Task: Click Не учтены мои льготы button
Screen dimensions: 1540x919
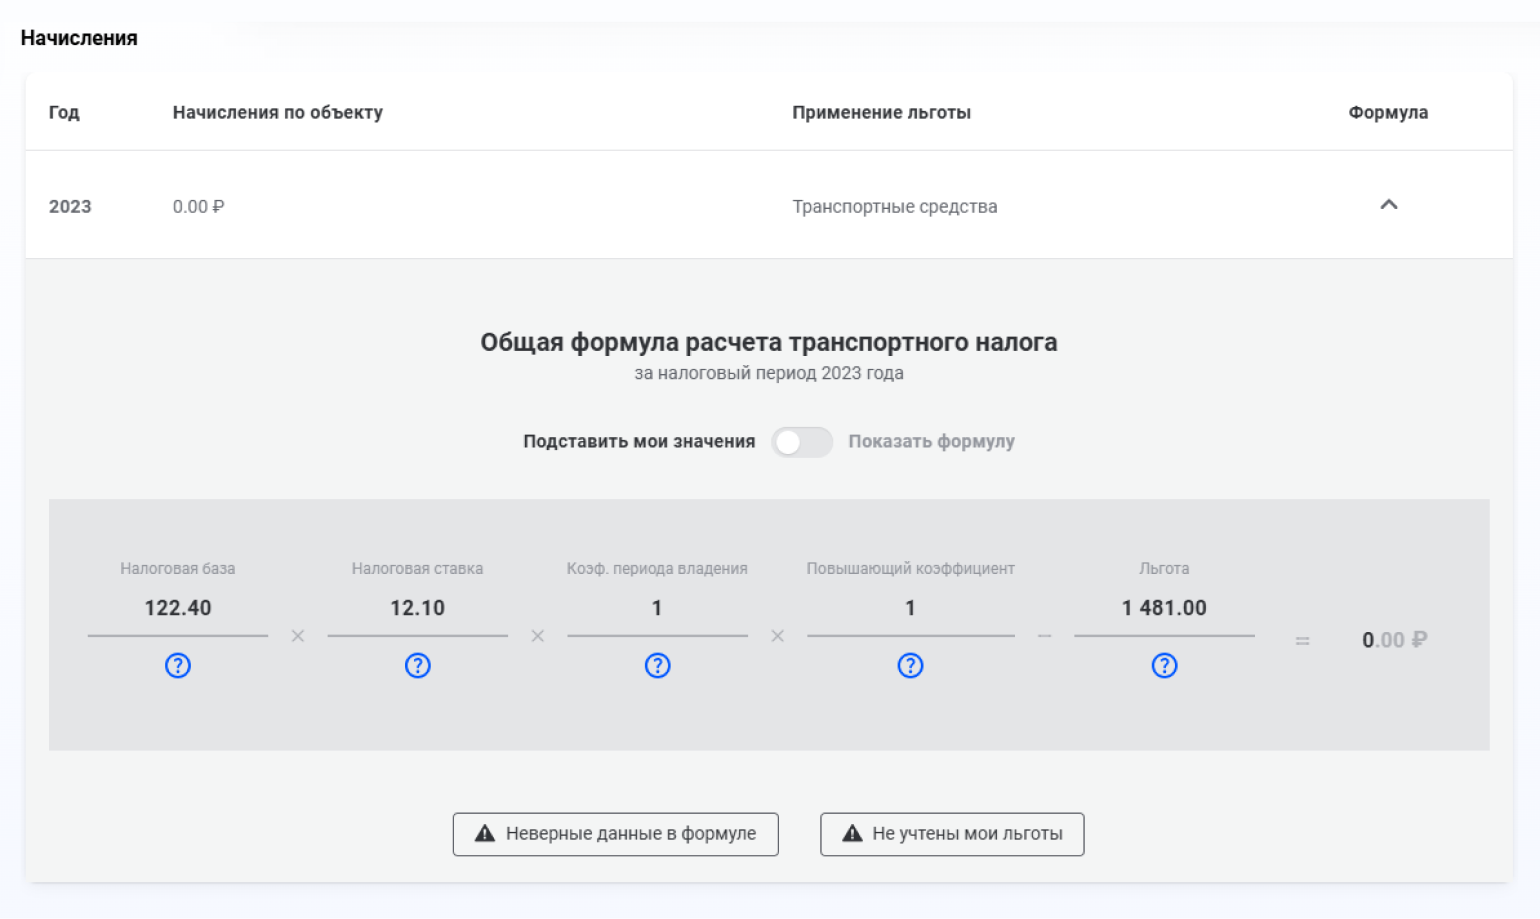Action: [952, 834]
